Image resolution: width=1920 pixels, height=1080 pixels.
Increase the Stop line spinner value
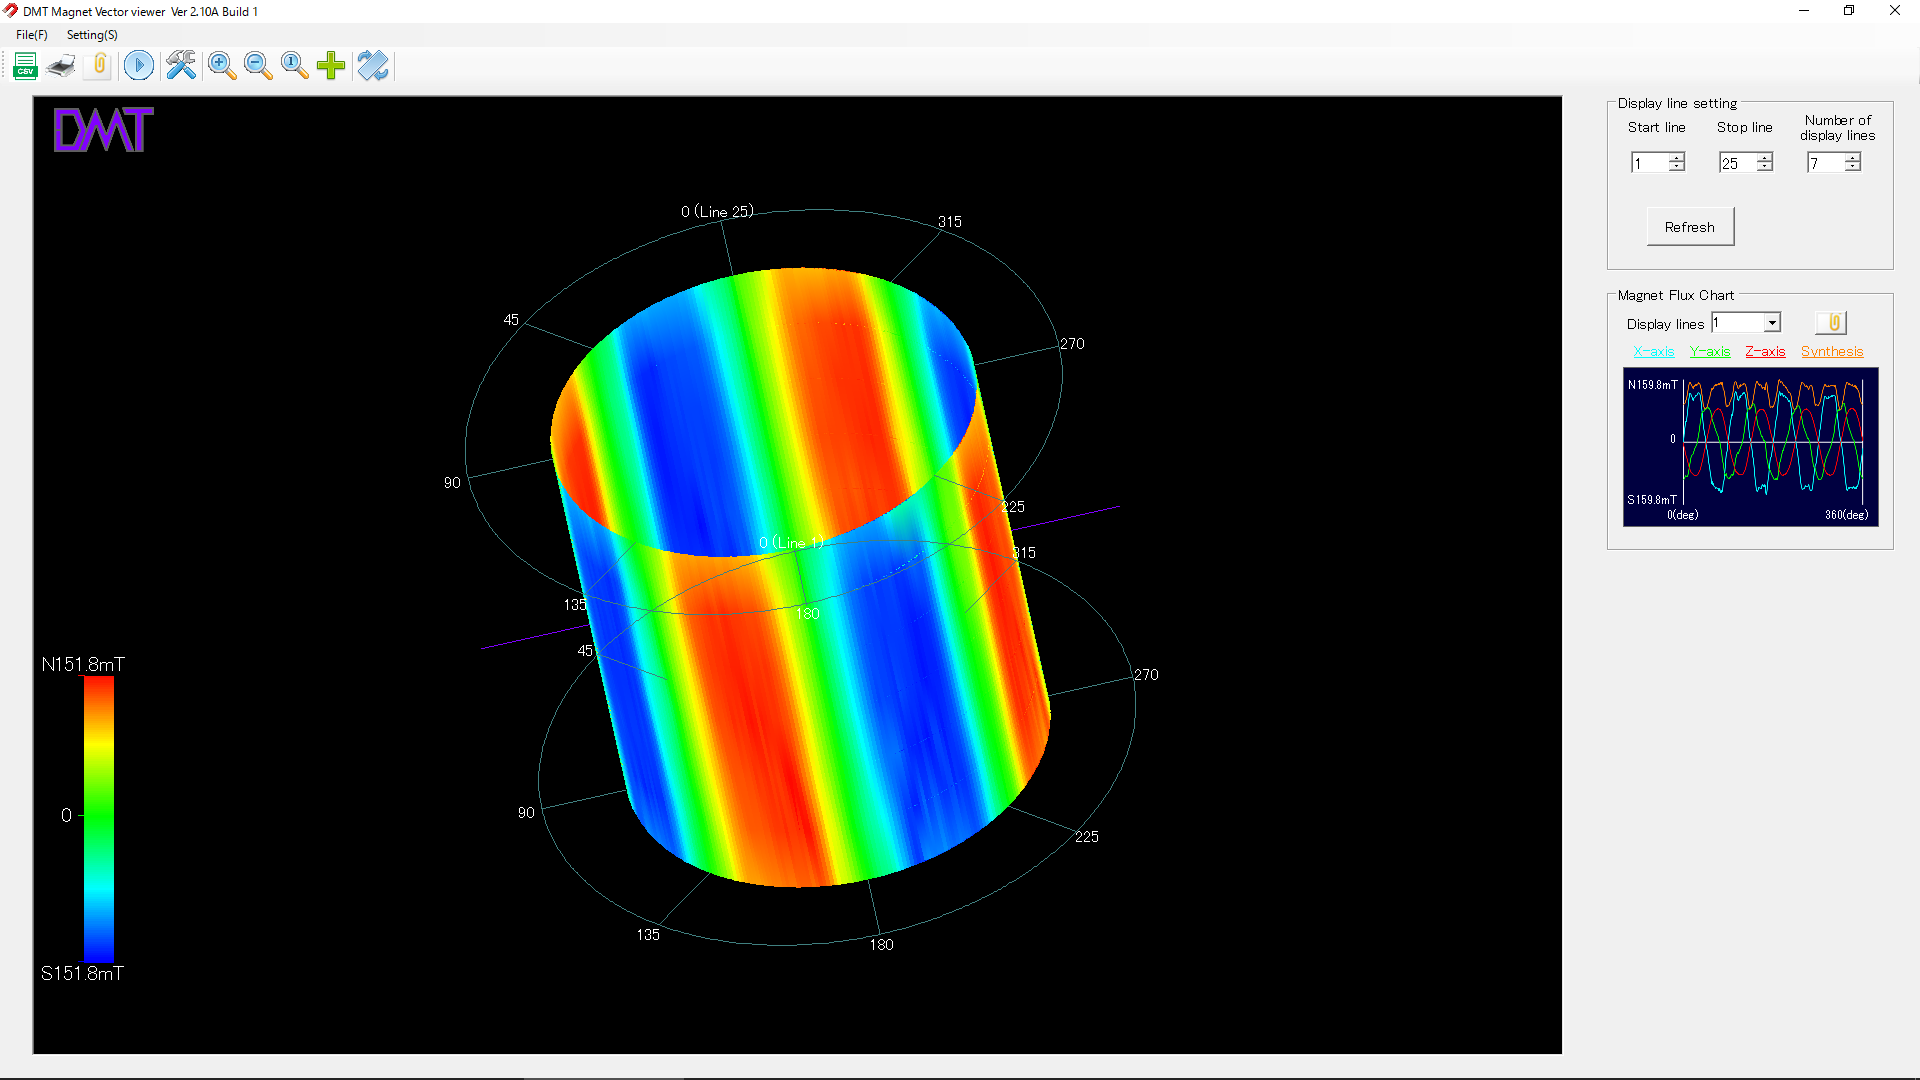[x=1765, y=158]
